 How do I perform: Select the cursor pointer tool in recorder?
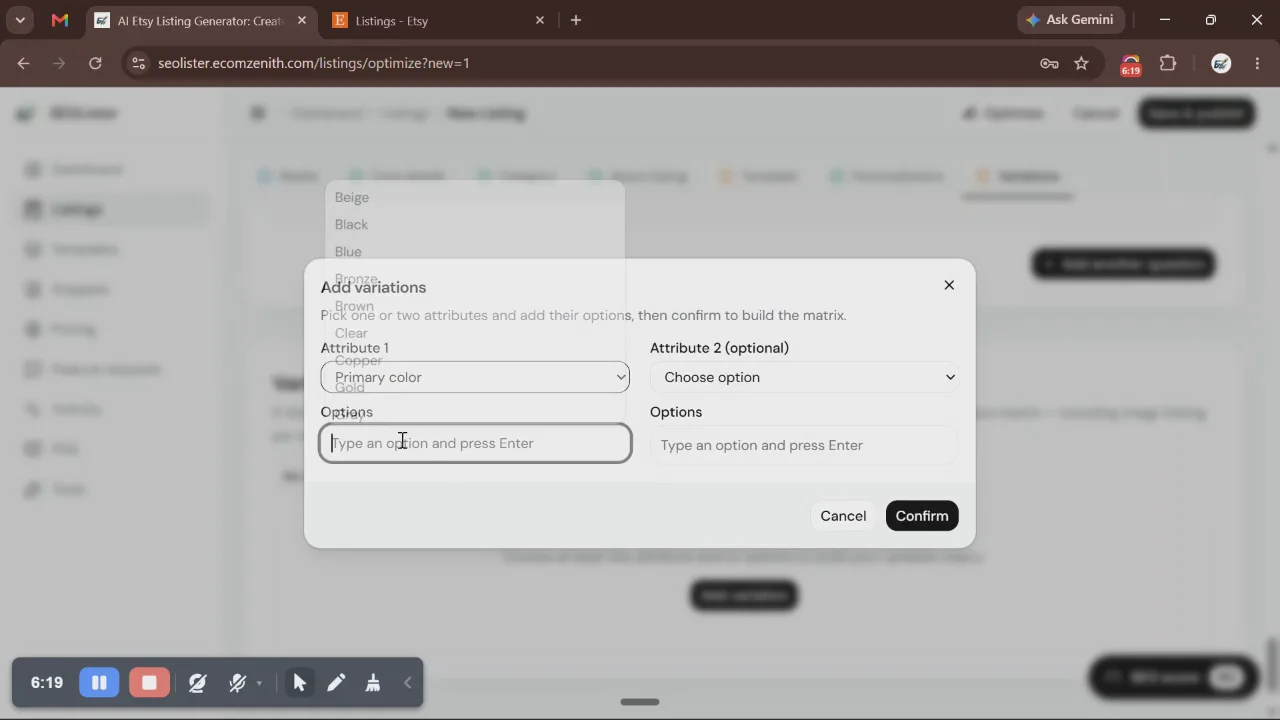click(x=299, y=683)
